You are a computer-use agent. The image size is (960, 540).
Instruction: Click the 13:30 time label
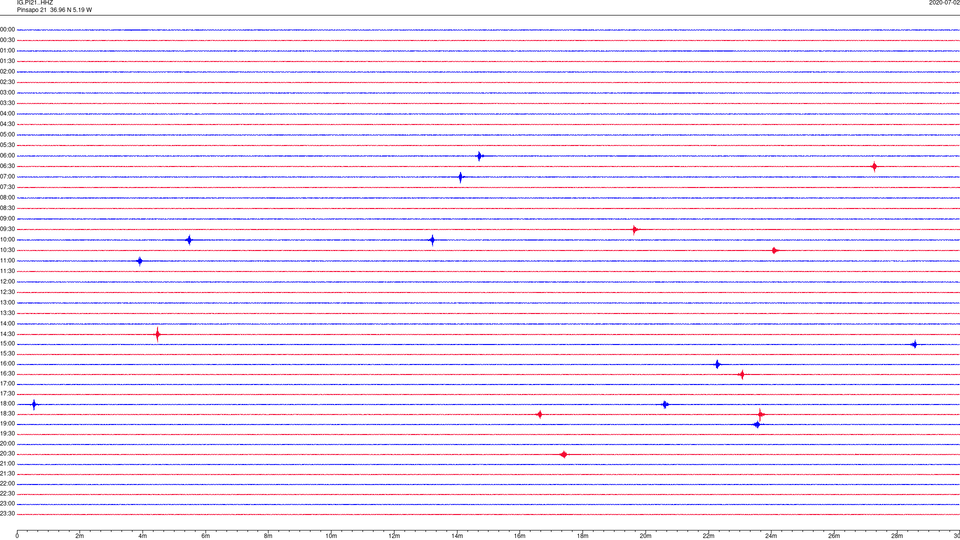coord(7,313)
